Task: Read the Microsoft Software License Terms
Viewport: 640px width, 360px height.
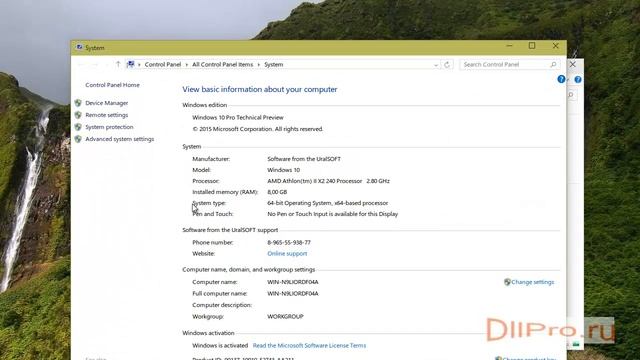Action: 309,345
